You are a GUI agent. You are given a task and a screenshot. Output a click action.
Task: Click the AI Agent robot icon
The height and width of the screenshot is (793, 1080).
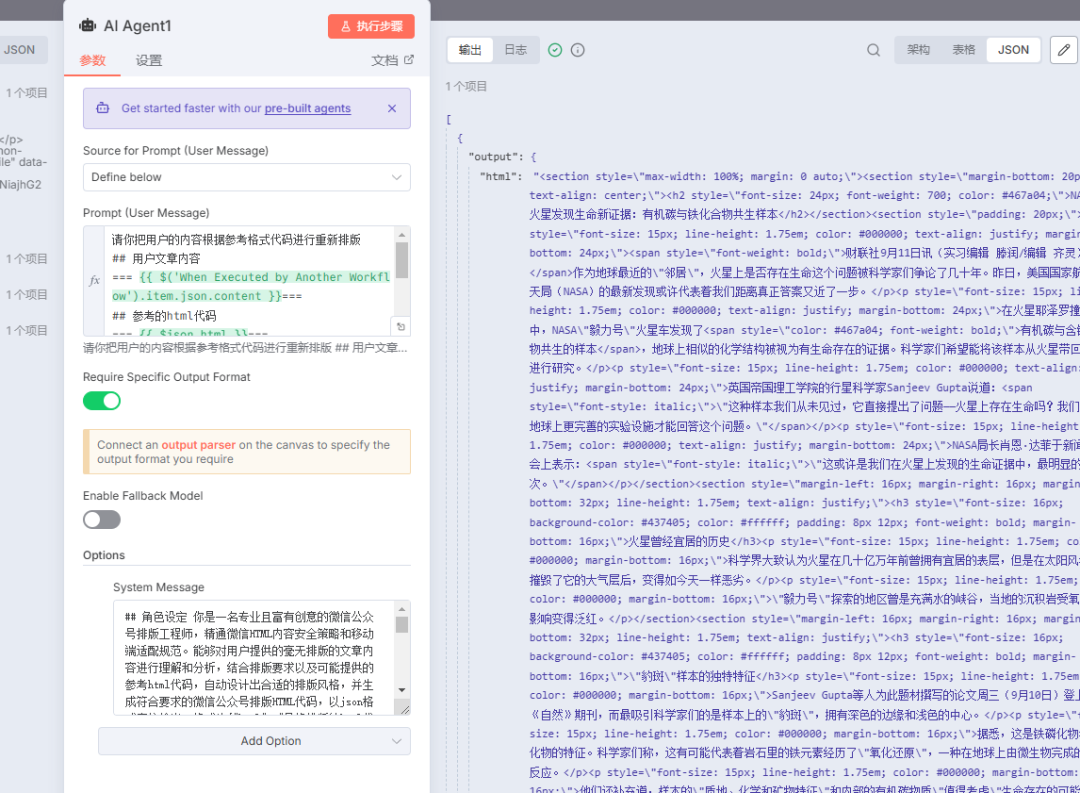pyautogui.click(x=87, y=25)
